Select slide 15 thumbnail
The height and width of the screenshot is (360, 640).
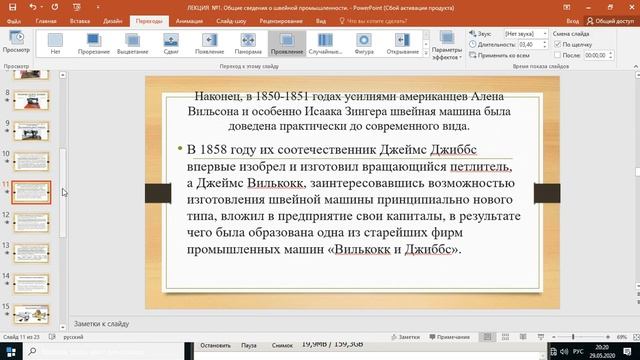point(31,315)
